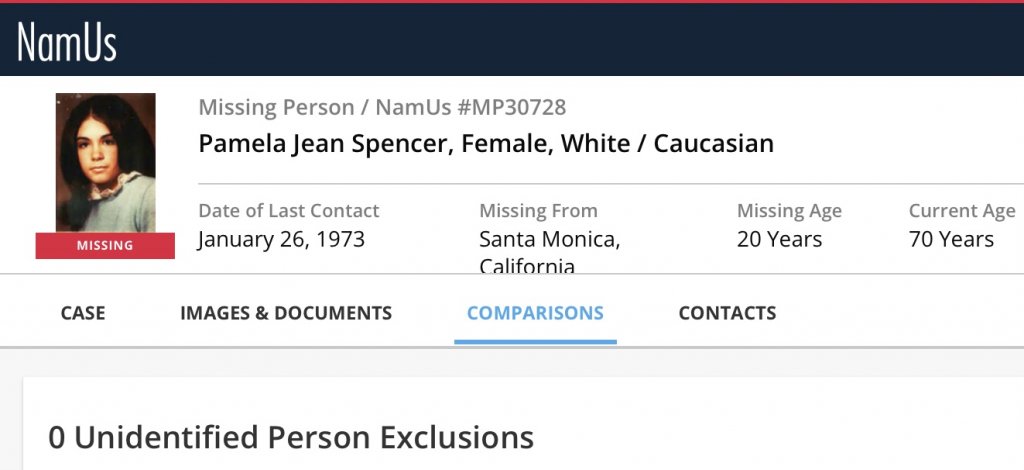This screenshot has height=470, width=1024.
Task: Click the Missing Age label
Action: click(x=789, y=211)
